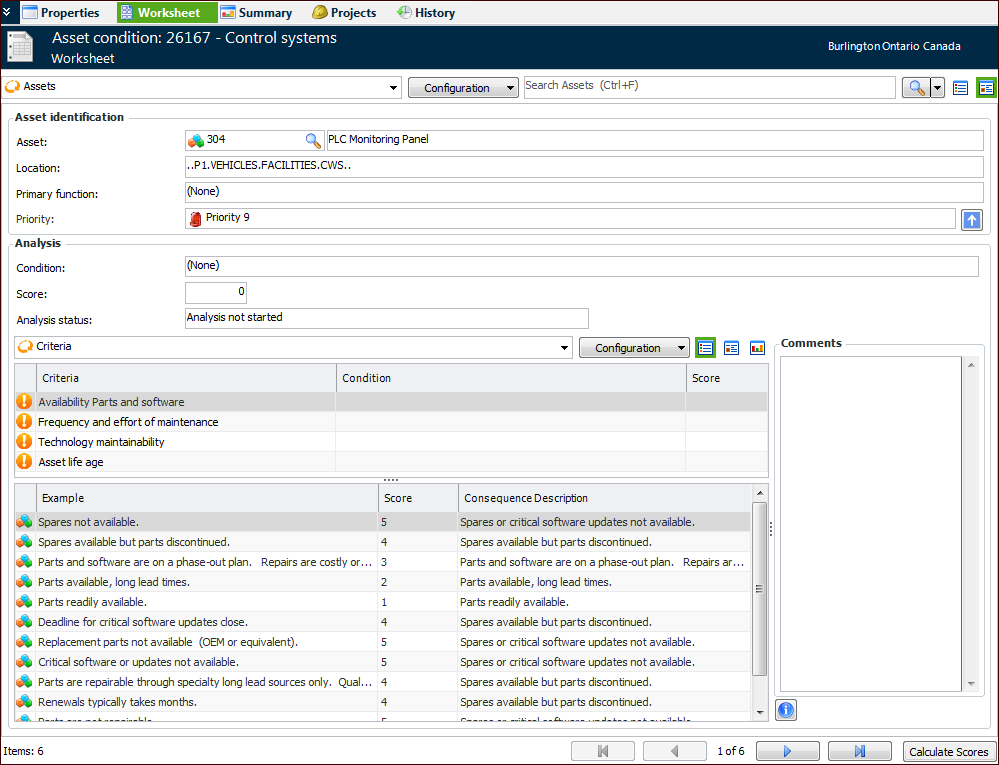
Task: Collapse the top-left double chevron
Action: tap(7, 11)
